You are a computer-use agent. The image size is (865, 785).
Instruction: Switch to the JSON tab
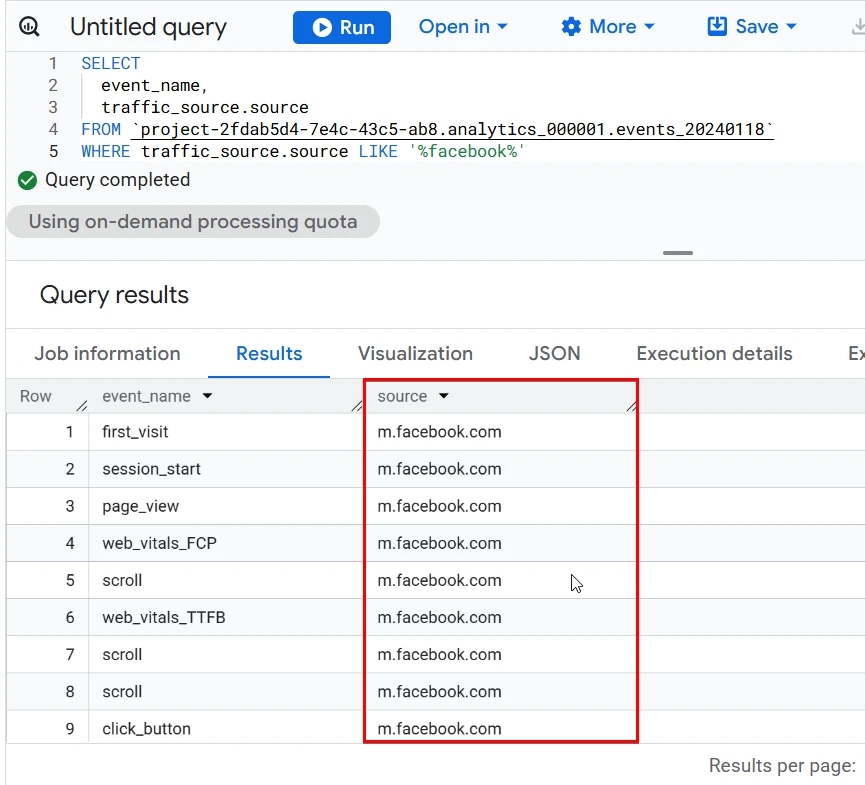(x=554, y=354)
